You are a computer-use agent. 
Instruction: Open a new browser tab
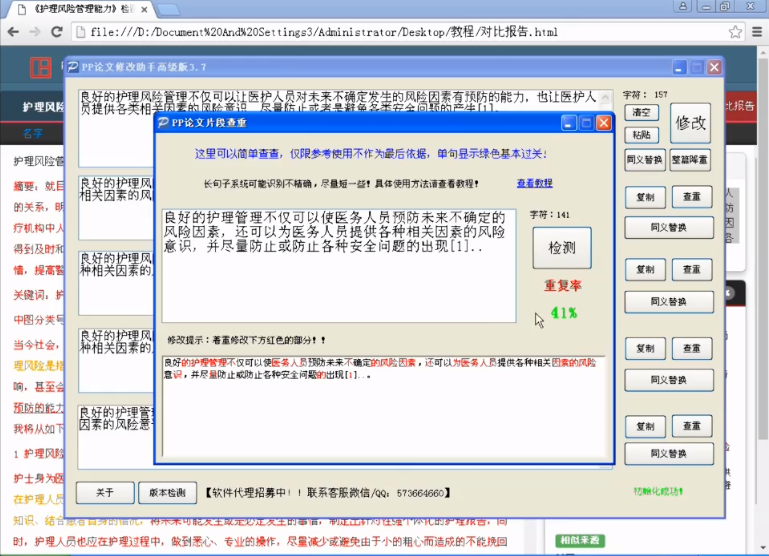pyautogui.click(x=169, y=9)
